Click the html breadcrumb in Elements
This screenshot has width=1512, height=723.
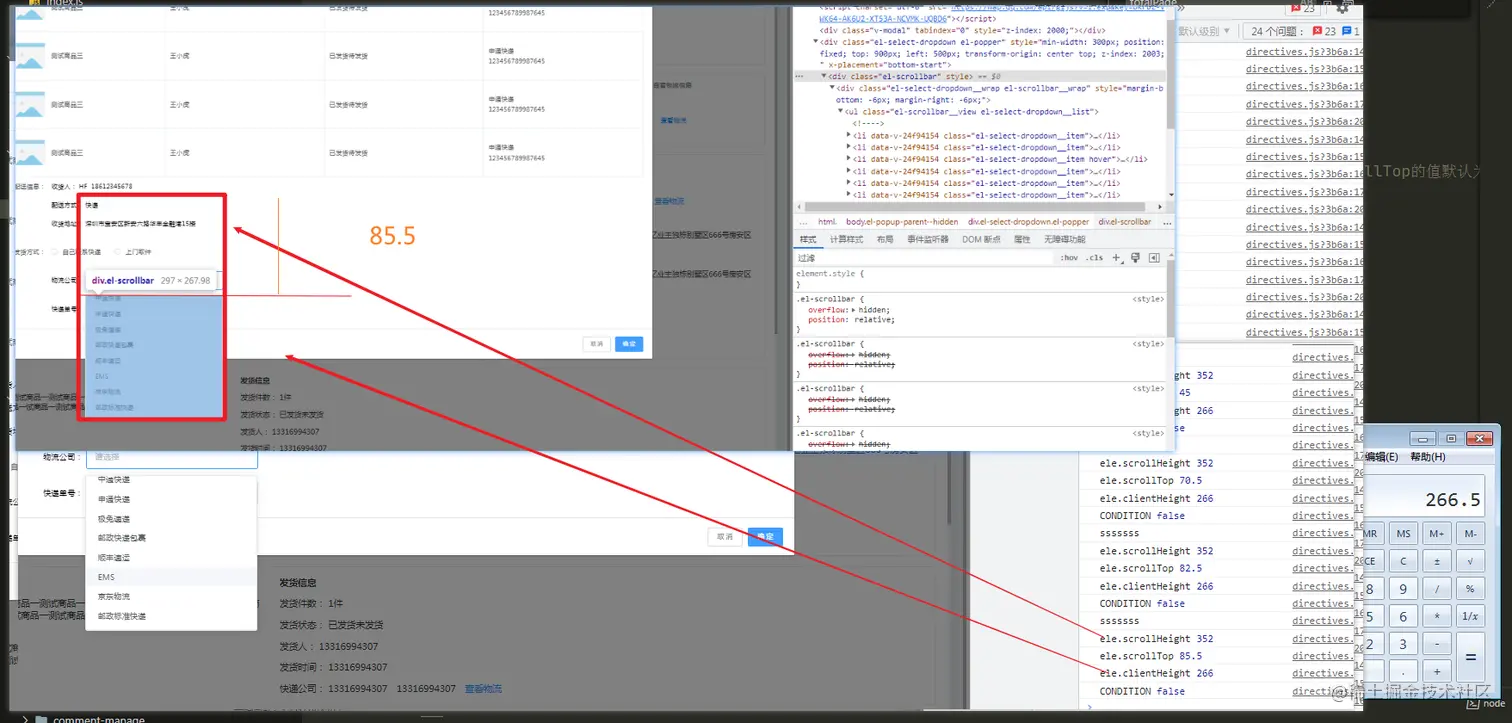coord(827,221)
